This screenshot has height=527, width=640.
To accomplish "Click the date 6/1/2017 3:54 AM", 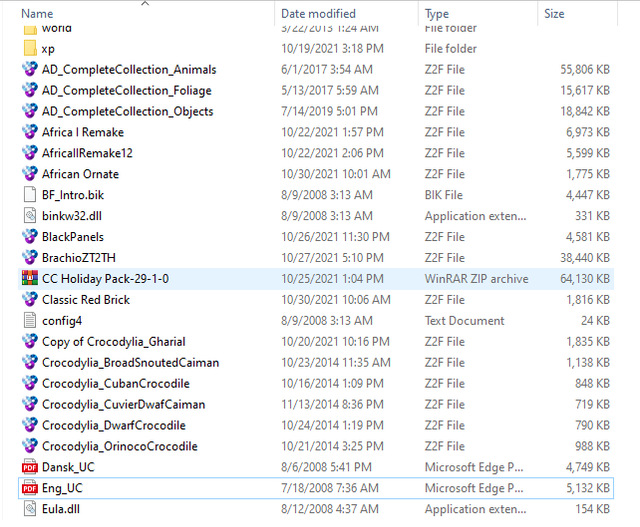I will (x=327, y=69).
